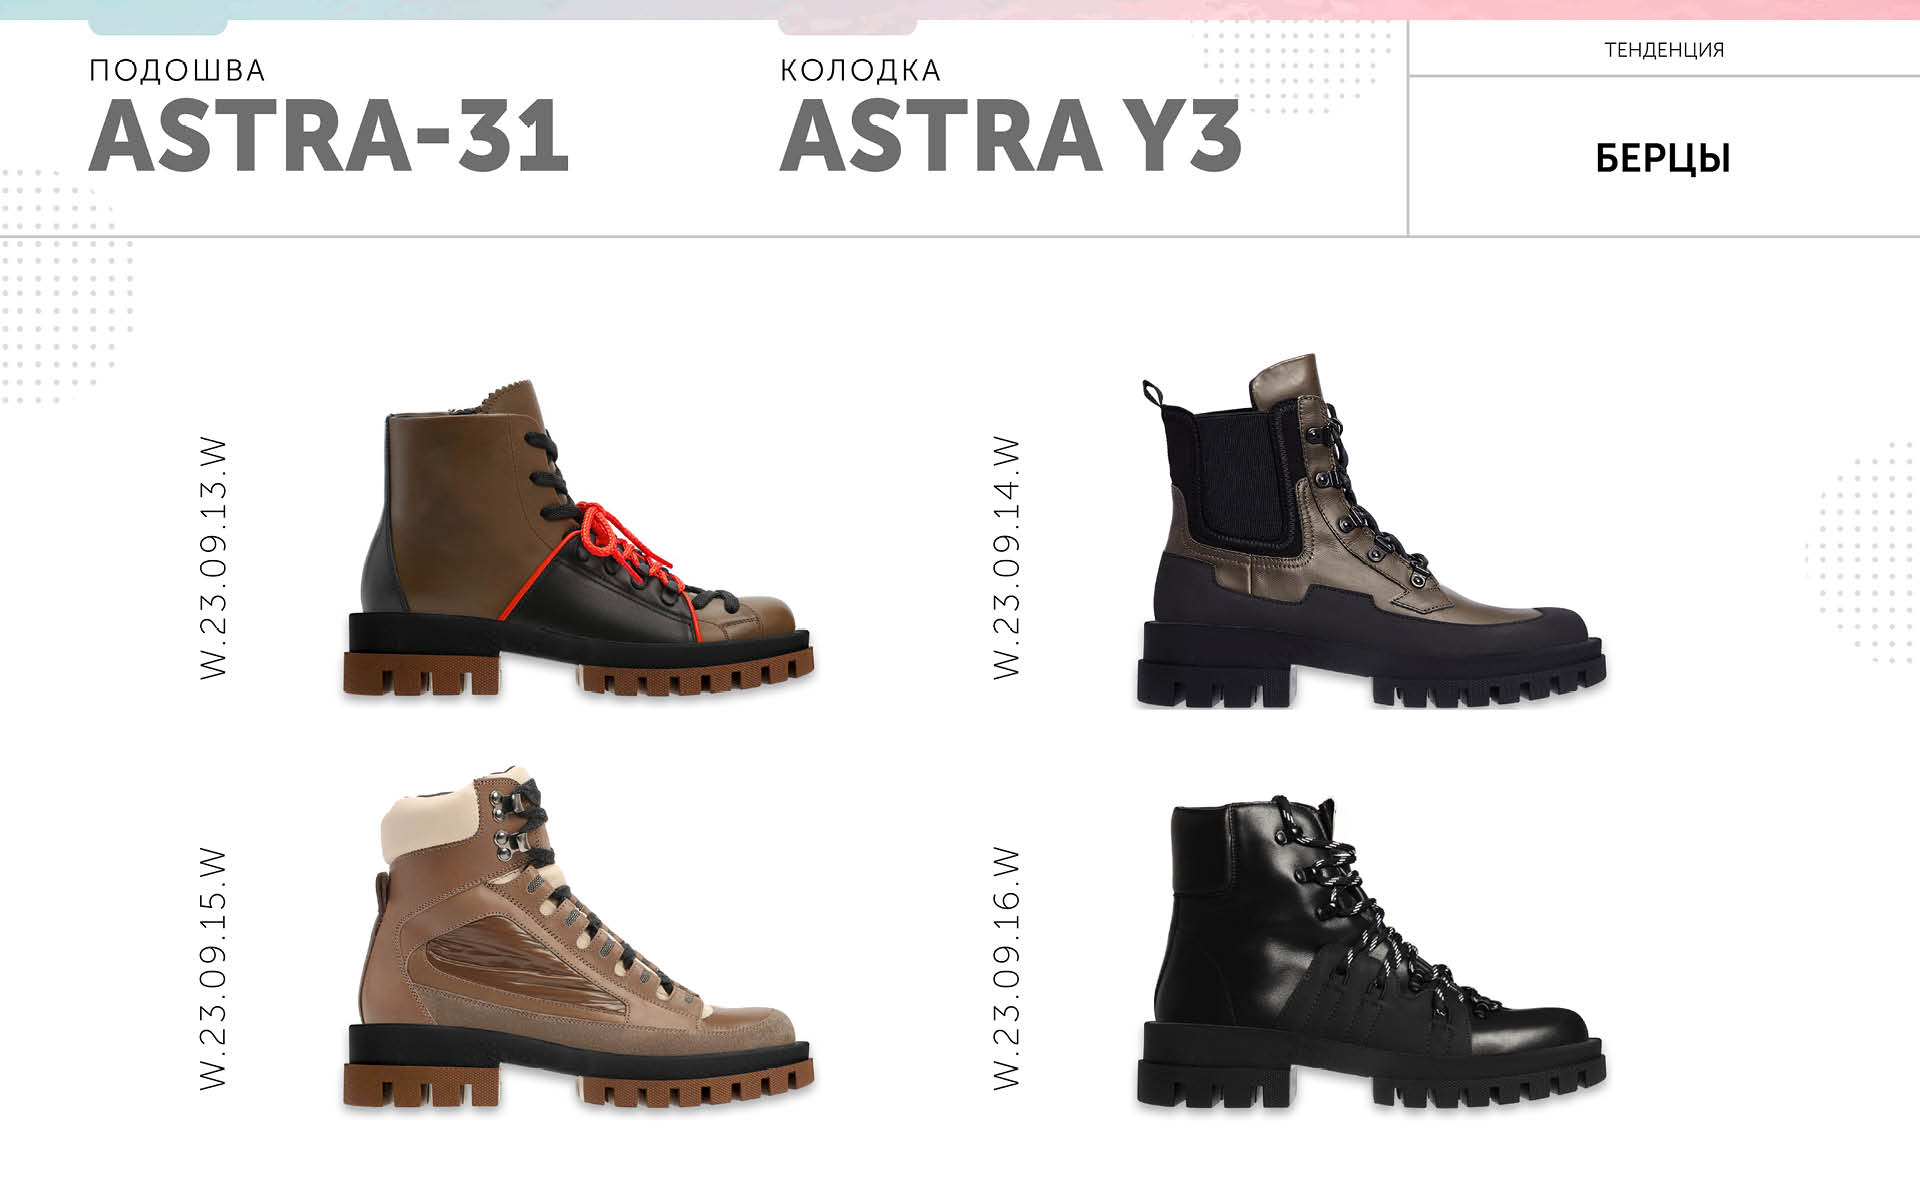Click the ТЕНДЕНЦИЯ header label
The height and width of the screenshot is (1200, 1920).
[1664, 50]
